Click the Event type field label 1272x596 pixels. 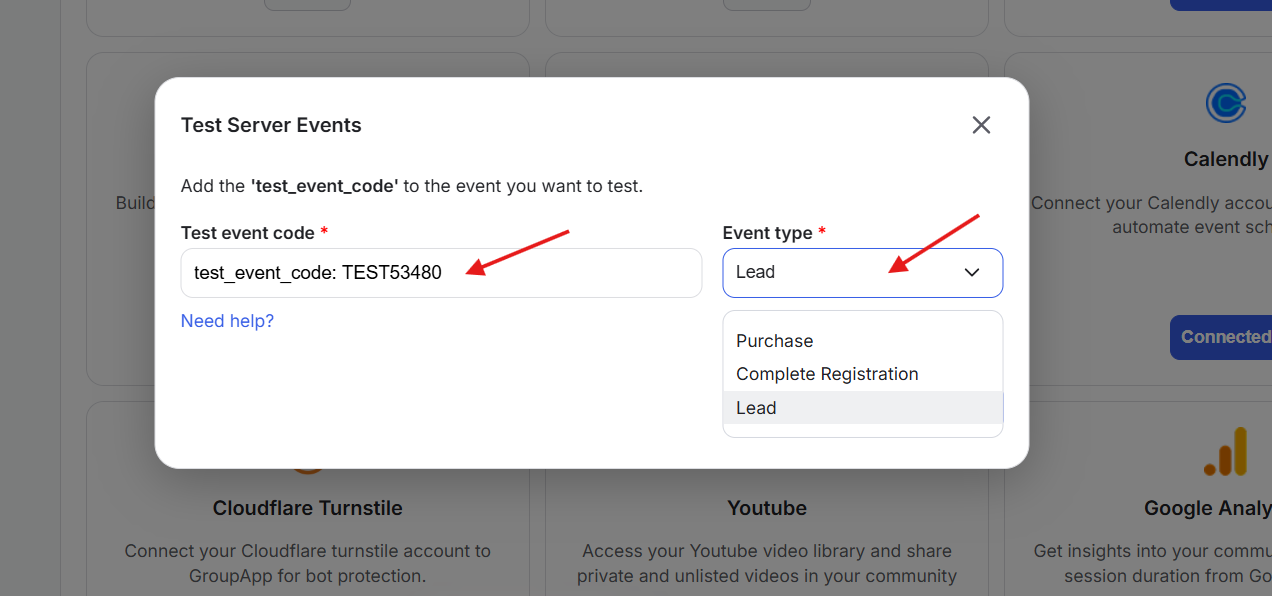click(767, 233)
